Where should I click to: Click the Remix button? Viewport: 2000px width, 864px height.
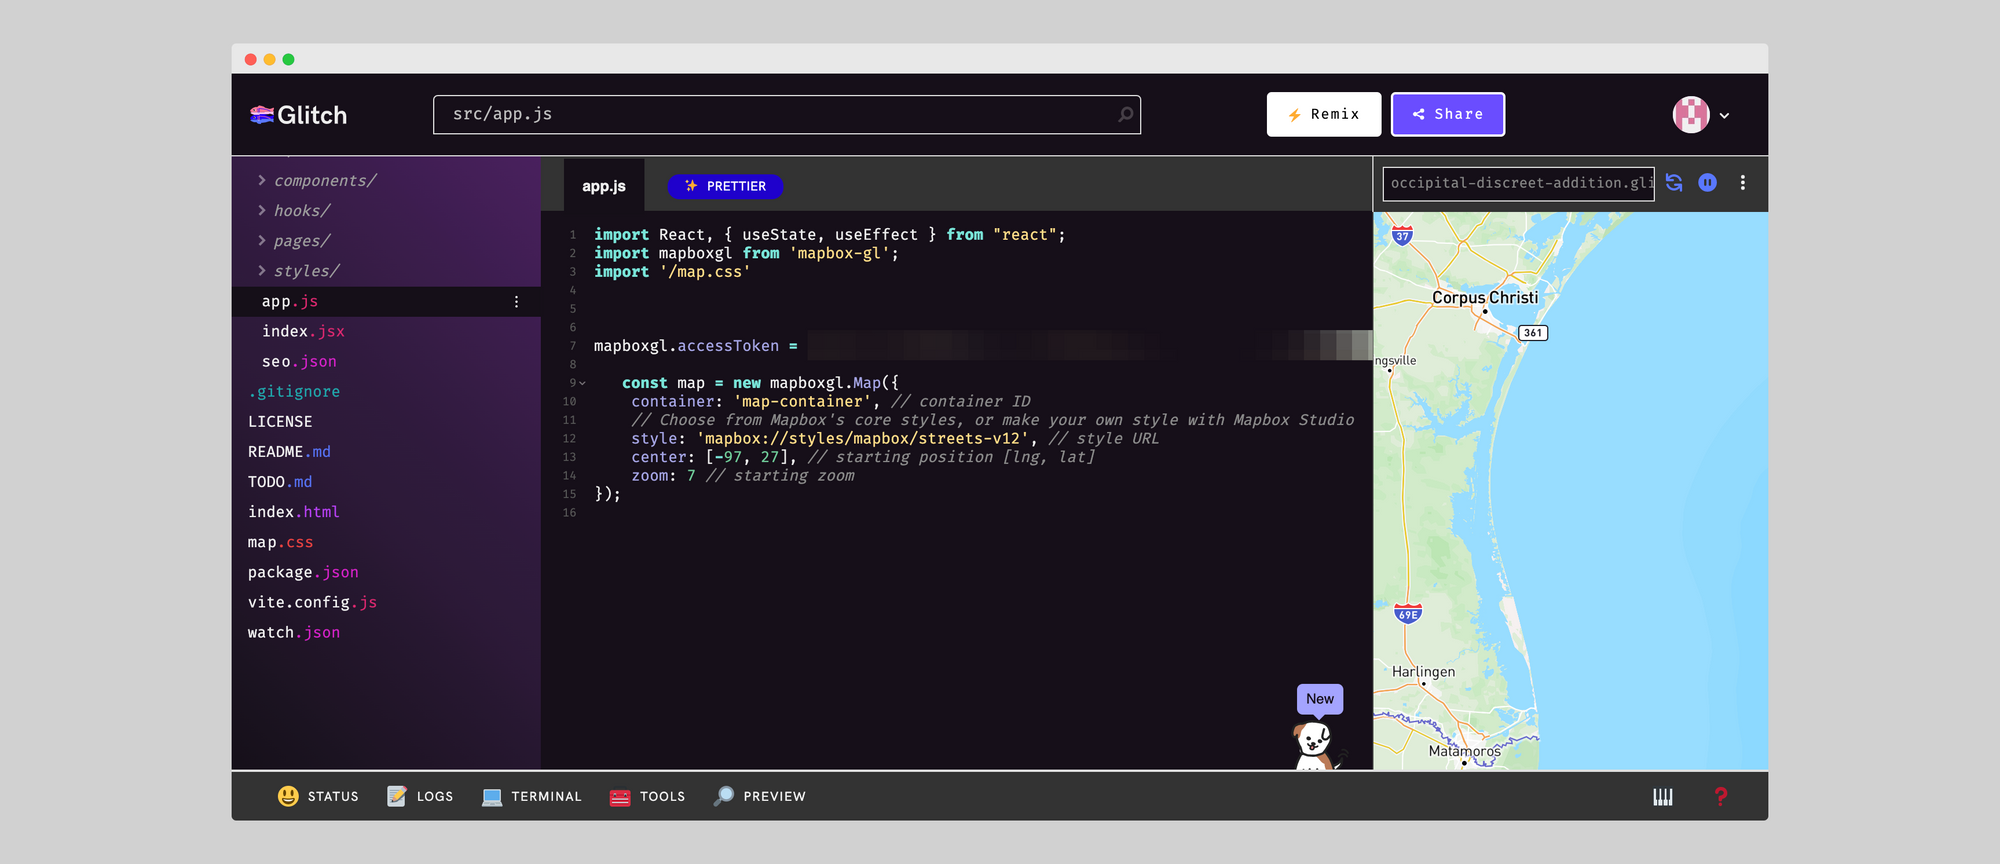1323,115
